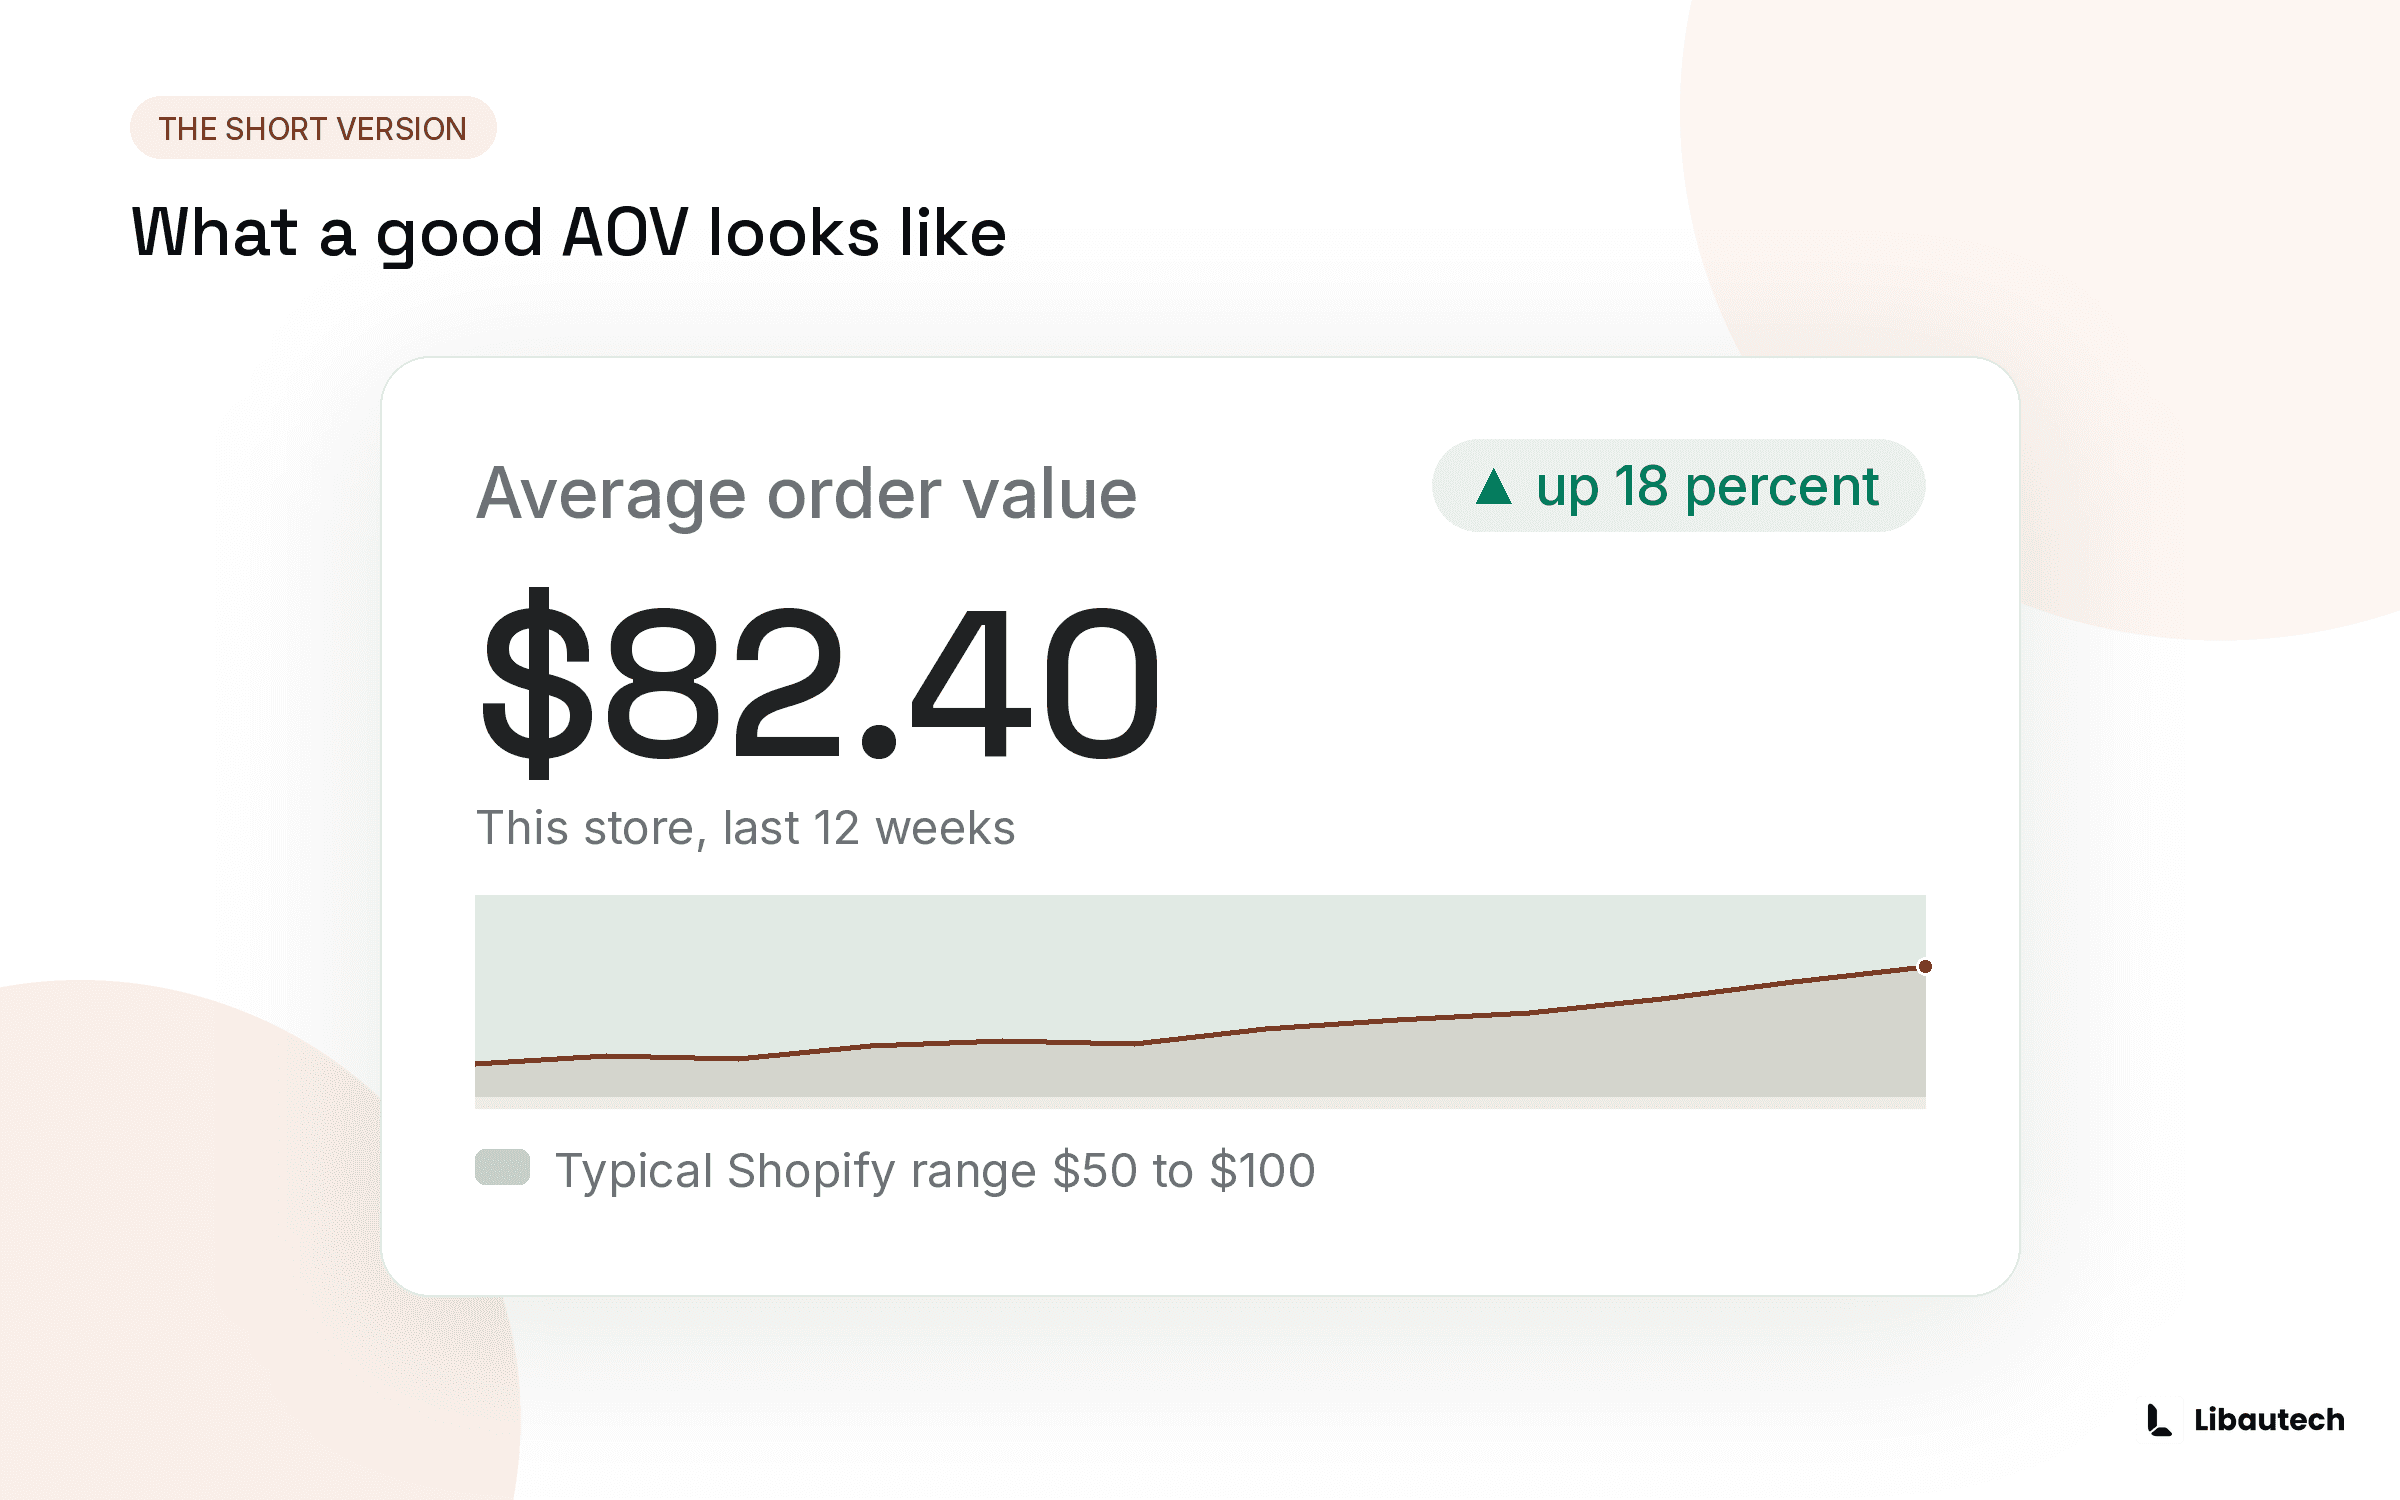Click the 'What a good AOV looks like' heading
This screenshot has width=2400, height=1500.
[x=568, y=234]
